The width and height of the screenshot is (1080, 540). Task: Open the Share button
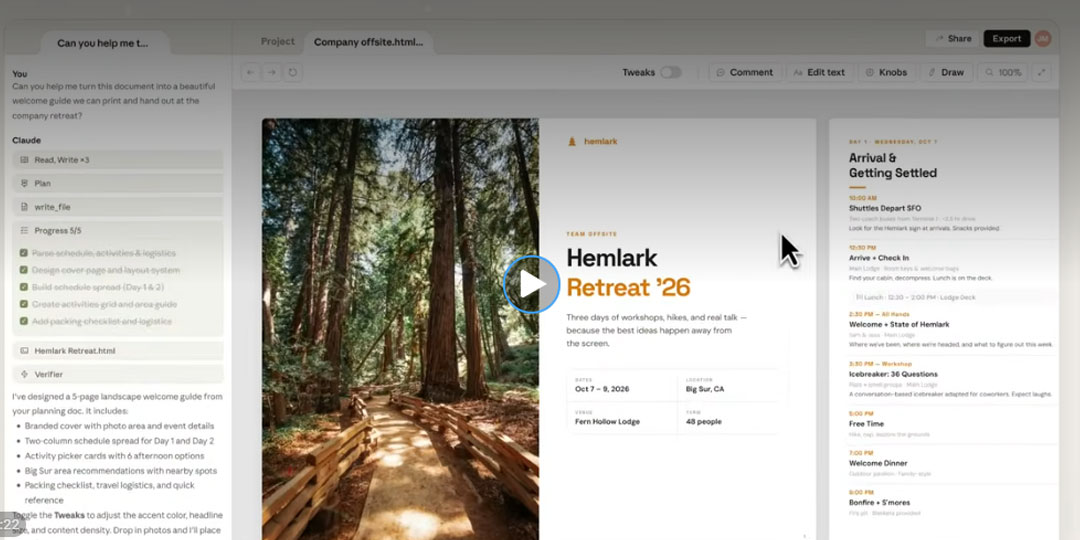[951, 39]
